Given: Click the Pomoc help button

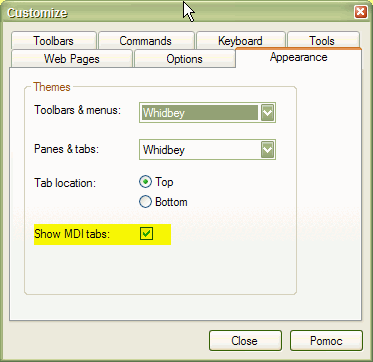Looking at the screenshot, I should pyautogui.click(x=326, y=341).
